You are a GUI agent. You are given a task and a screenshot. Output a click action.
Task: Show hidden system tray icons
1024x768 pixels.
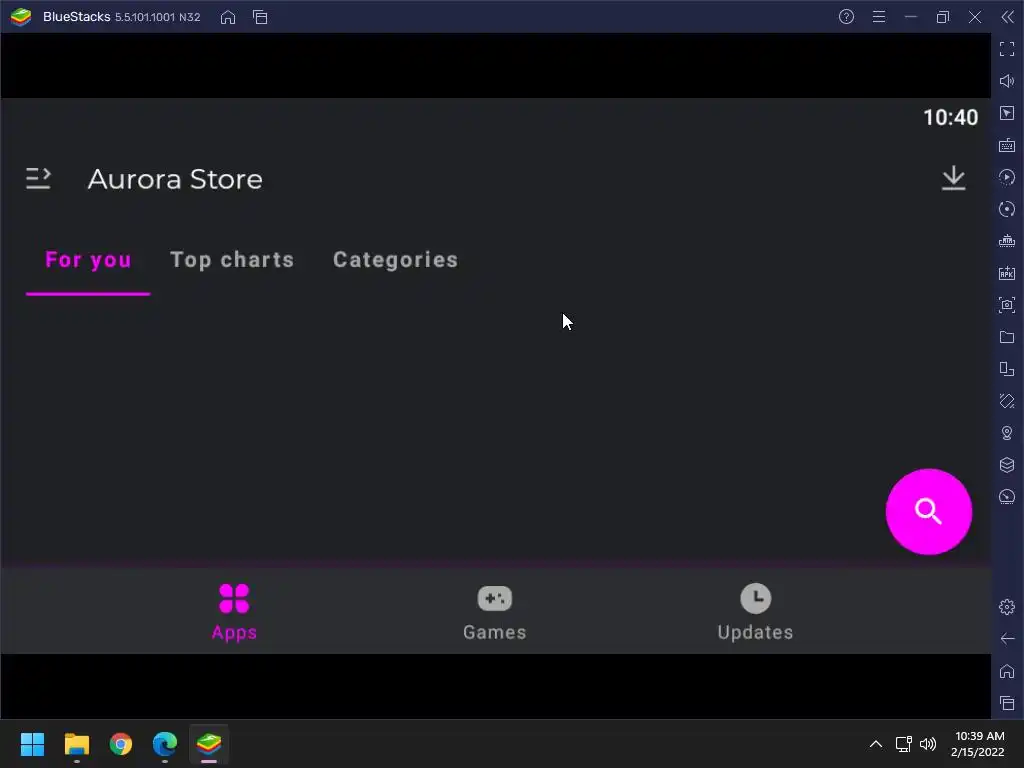tap(876, 744)
